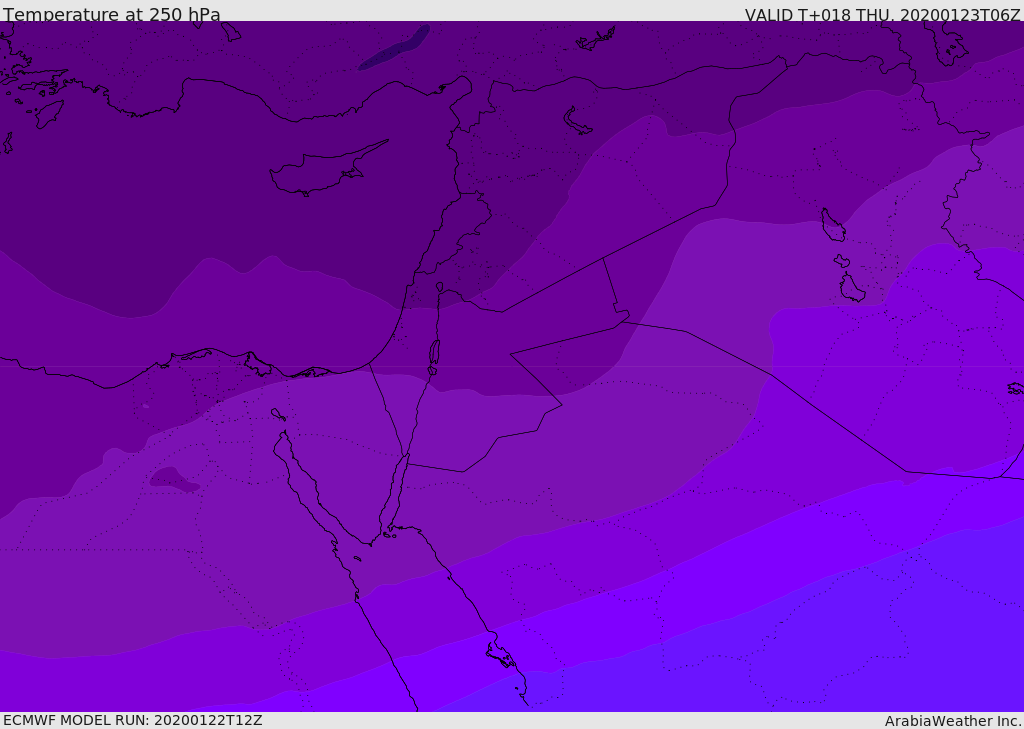The width and height of the screenshot is (1024, 729).
Task: Click the Dead Sea outline on the map
Action: click(x=434, y=353)
